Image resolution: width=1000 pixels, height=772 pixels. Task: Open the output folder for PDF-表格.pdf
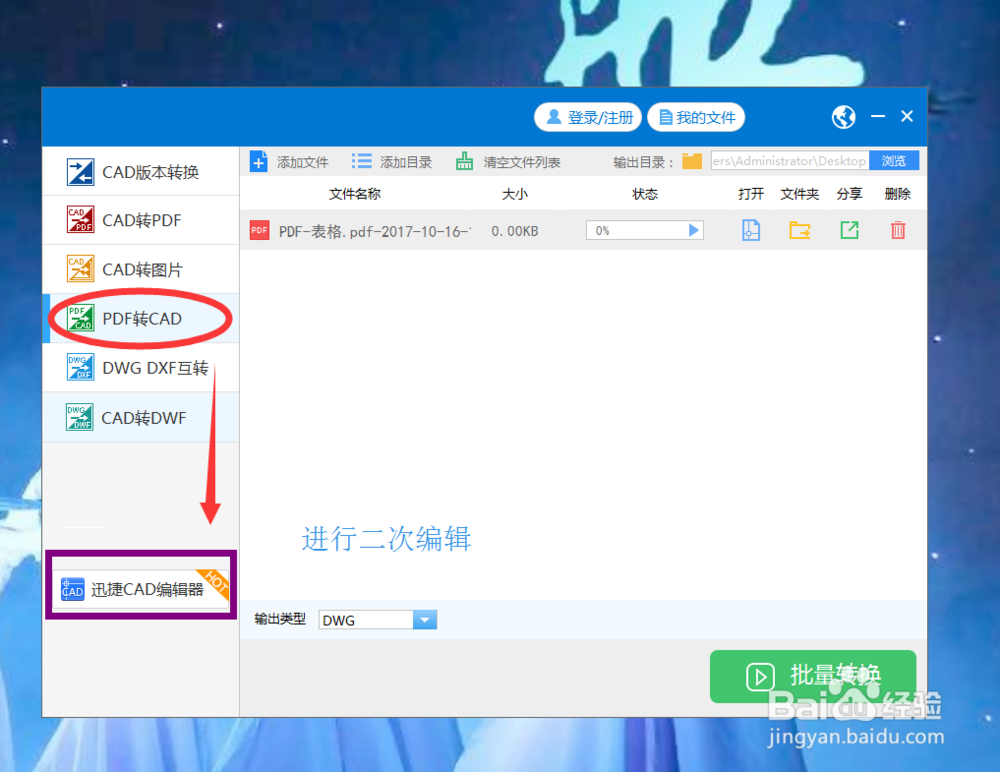[x=799, y=230]
